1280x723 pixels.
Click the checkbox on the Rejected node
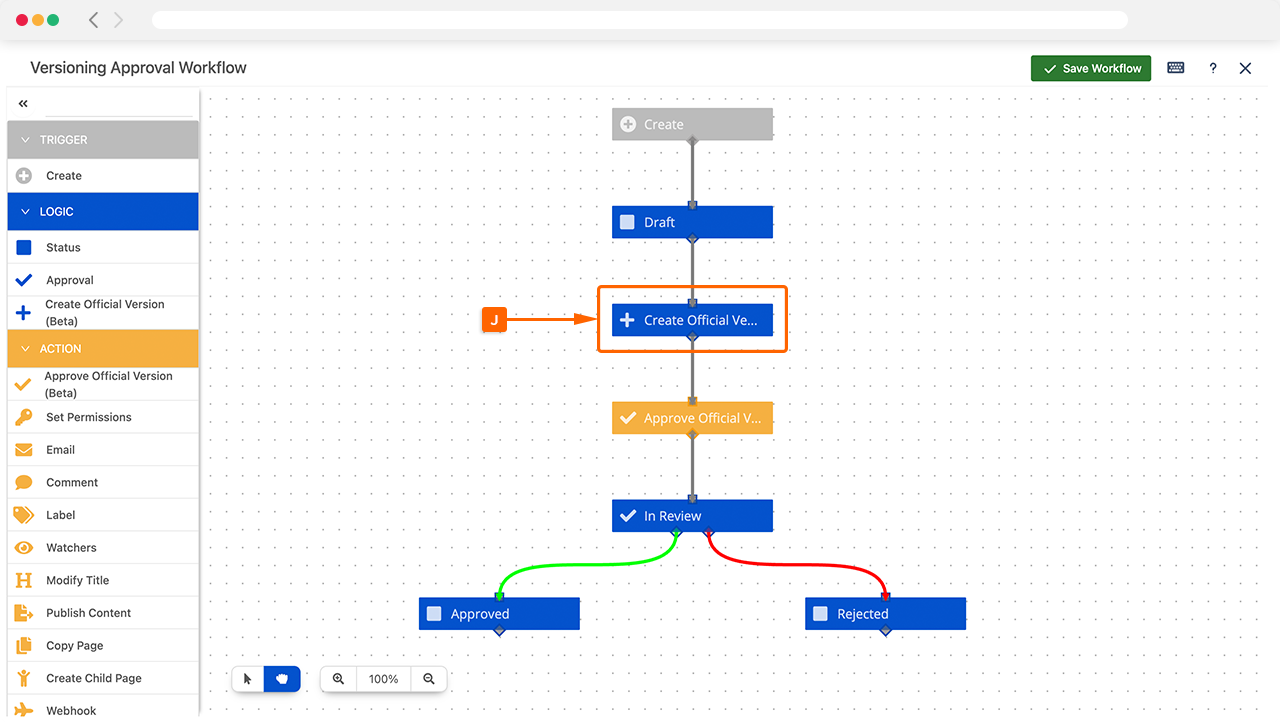820,614
